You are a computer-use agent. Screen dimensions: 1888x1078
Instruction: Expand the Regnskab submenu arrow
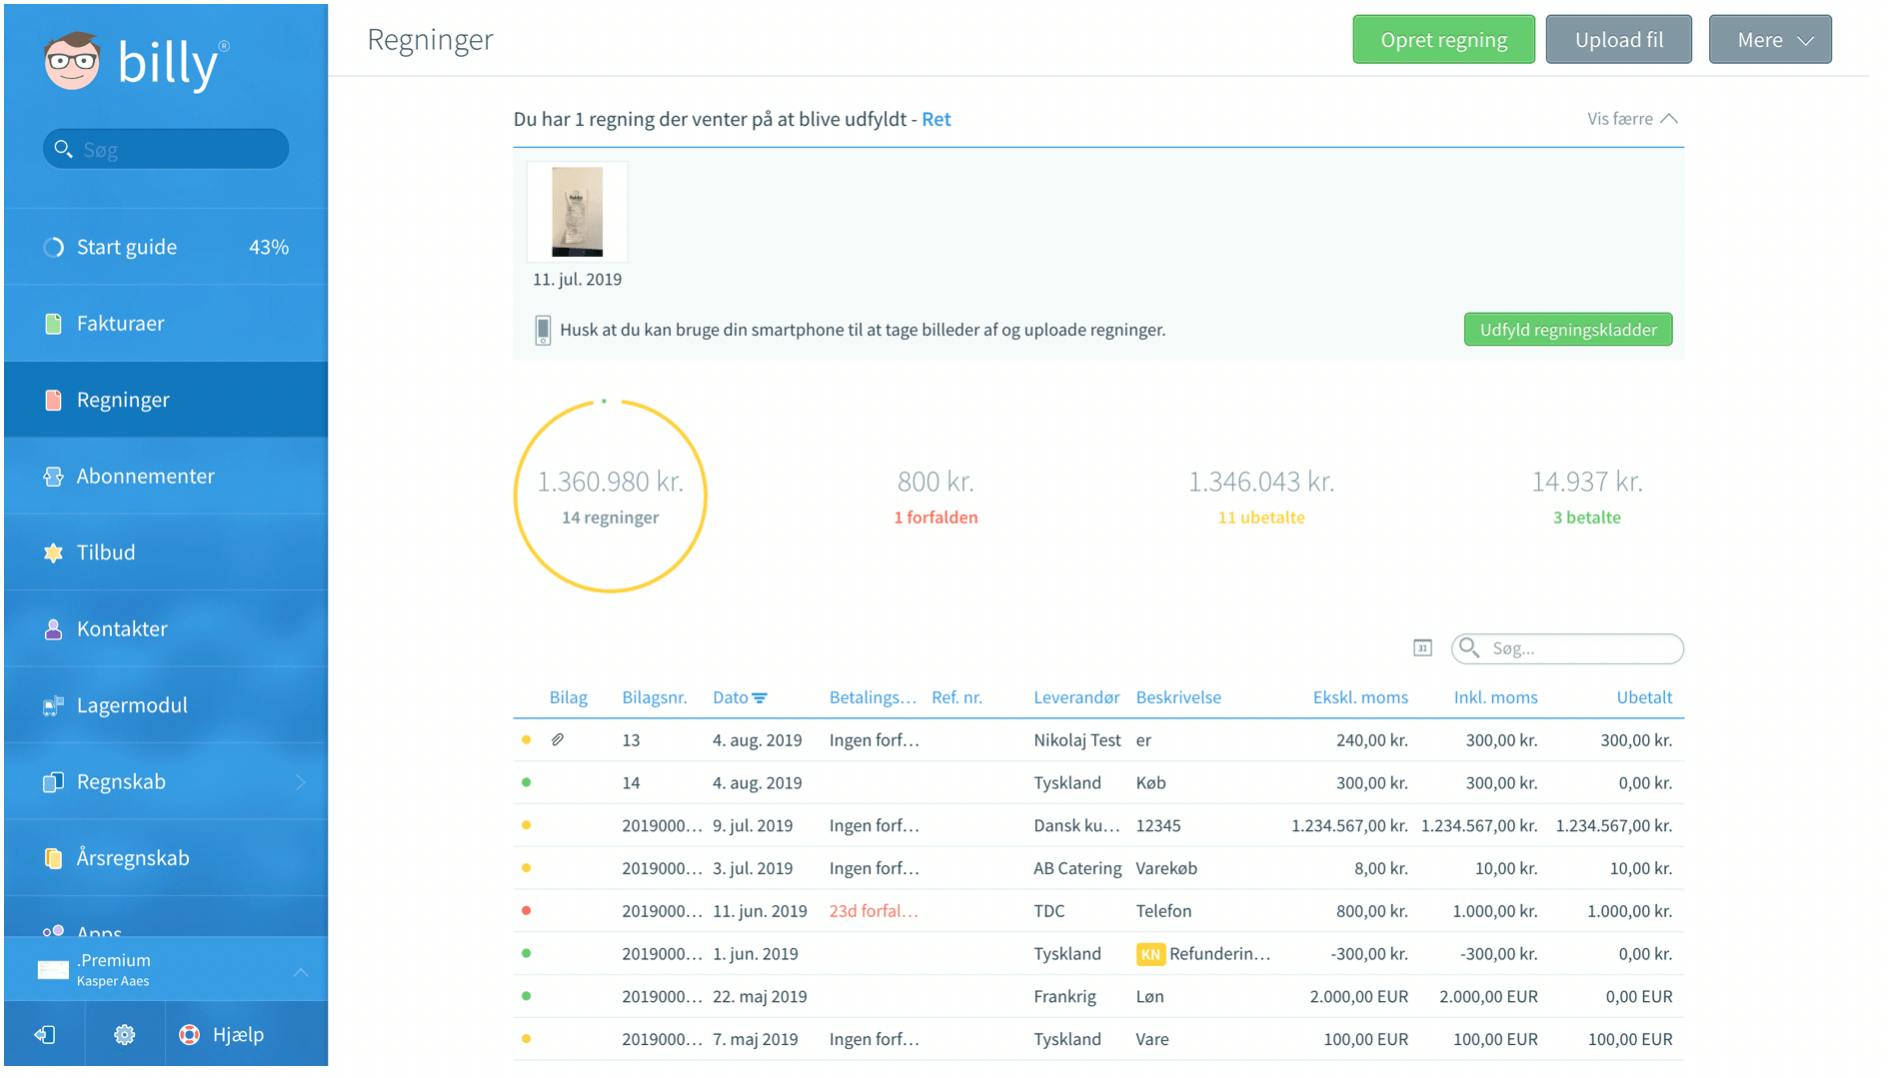[300, 782]
